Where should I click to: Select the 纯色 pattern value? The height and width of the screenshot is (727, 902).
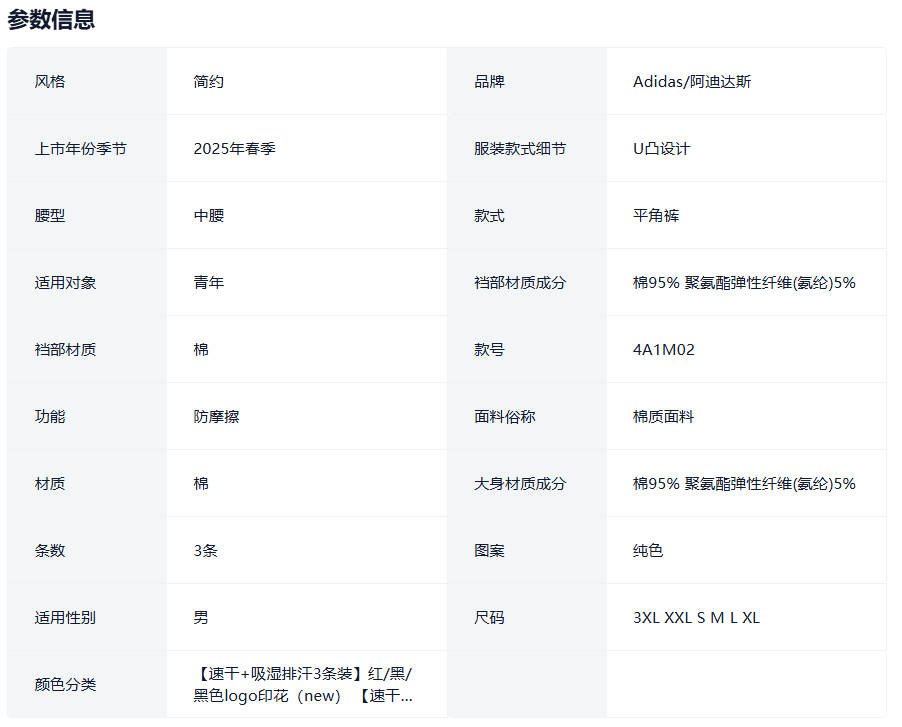click(x=648, y=551)
